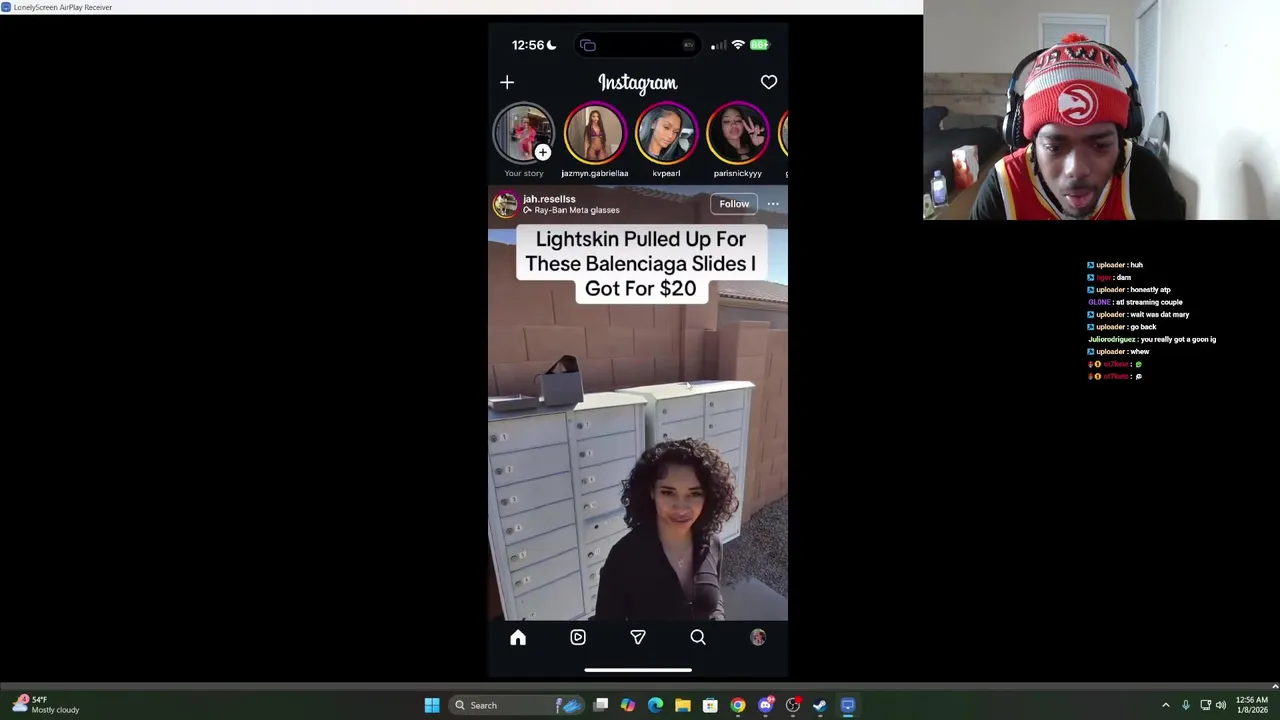The image size is (1280, 720).
Task: Show hidden system tray icons
Action: [x=1166, y=705]
